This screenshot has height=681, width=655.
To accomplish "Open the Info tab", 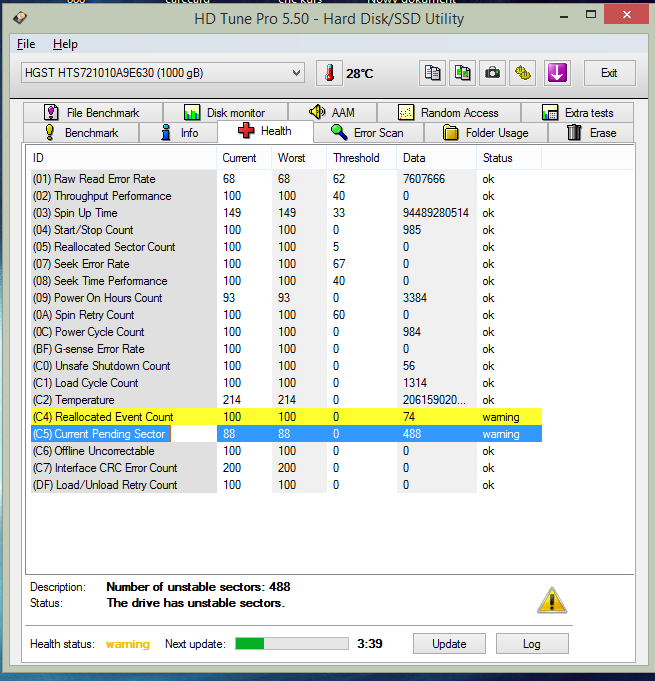I will [x=178, y=132].
